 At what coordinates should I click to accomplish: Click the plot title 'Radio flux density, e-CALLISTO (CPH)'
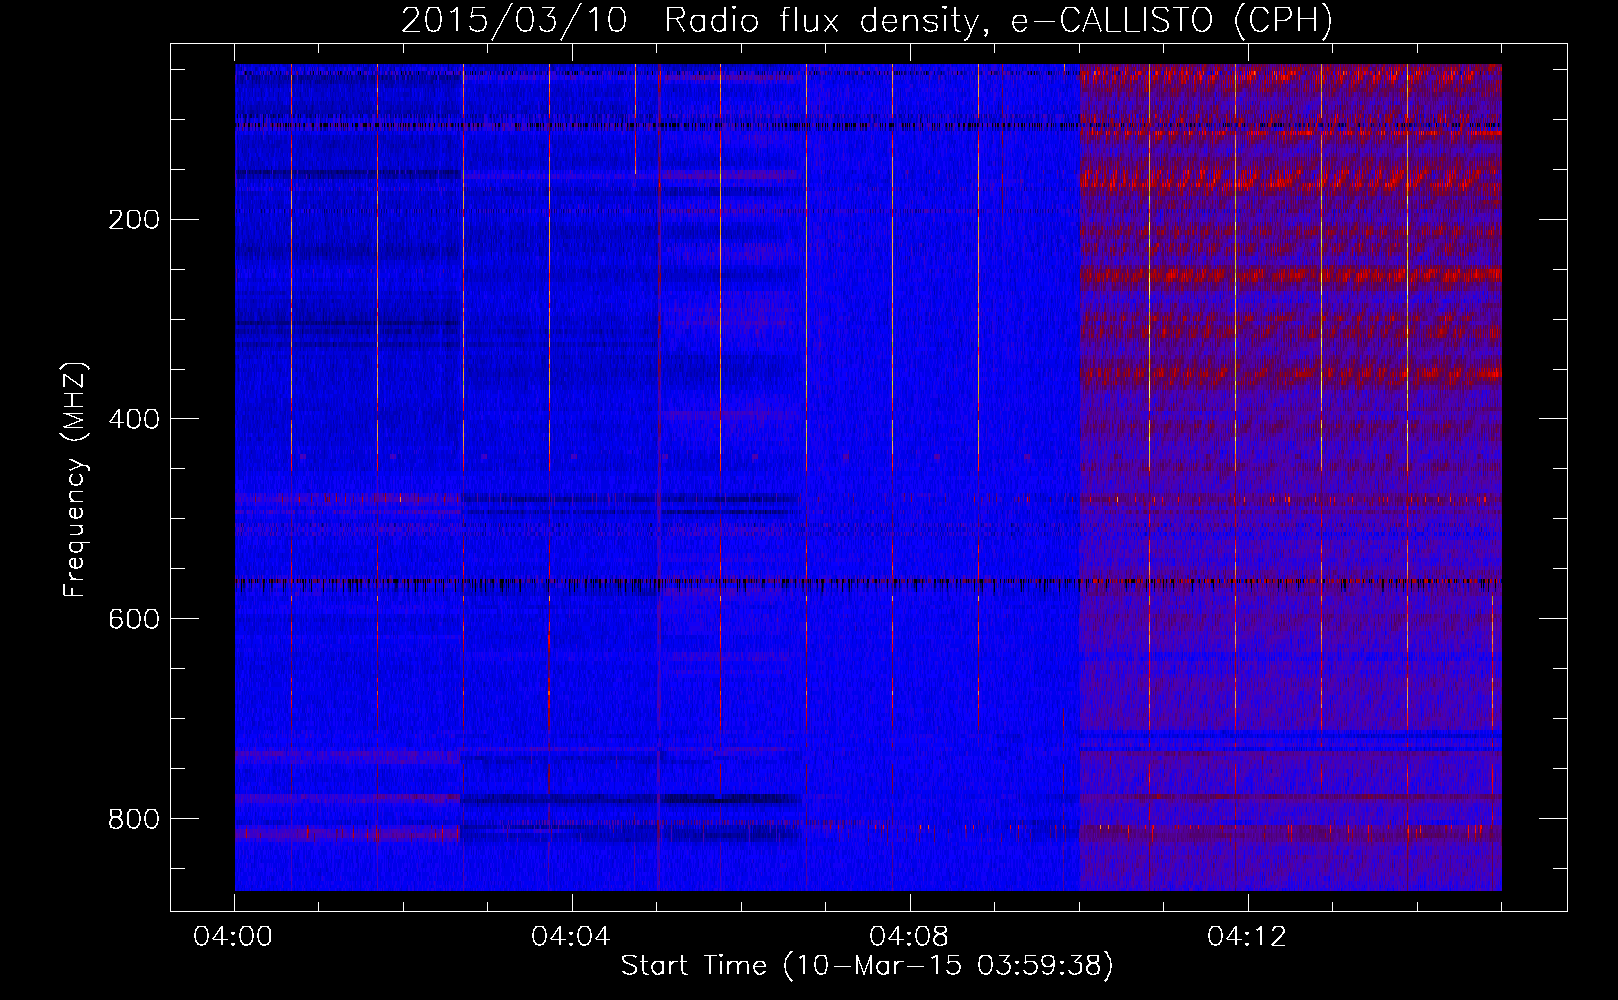pos(998,20)
